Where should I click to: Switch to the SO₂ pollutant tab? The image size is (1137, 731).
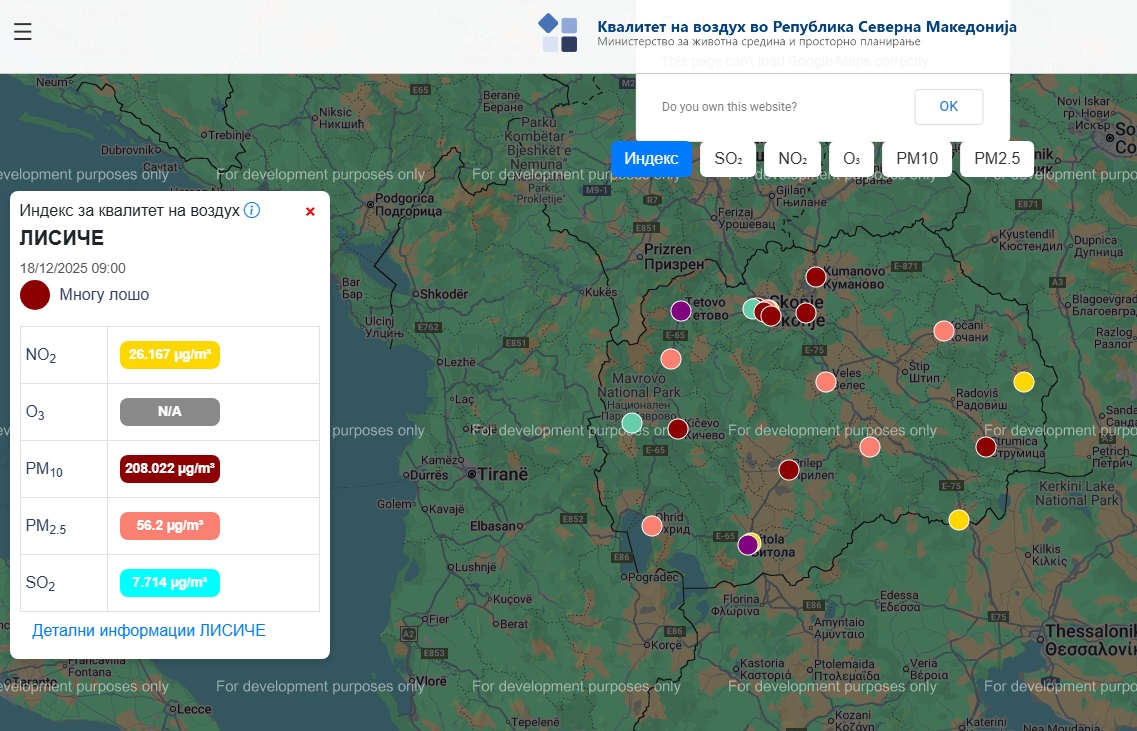tap(728, 159)
